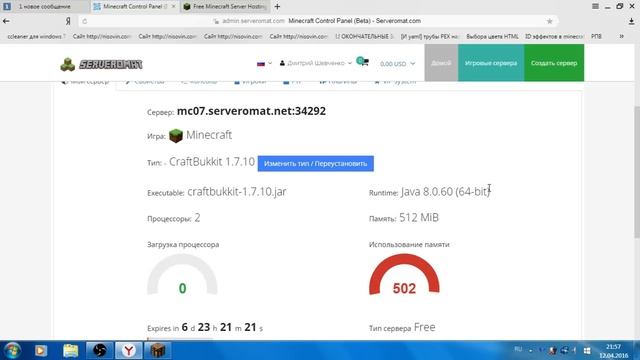Open the Russian flag language dropdown
The height and width of the screenshot is (360, 640).
point(264,63)
